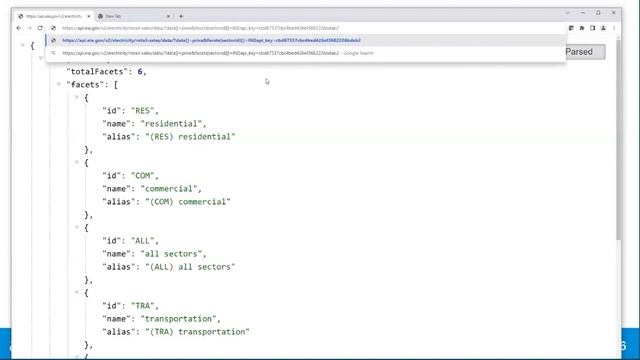Screen dimensions: 640x360
Task: Open the extensions puzzle icon
Action: click(582, 28)
